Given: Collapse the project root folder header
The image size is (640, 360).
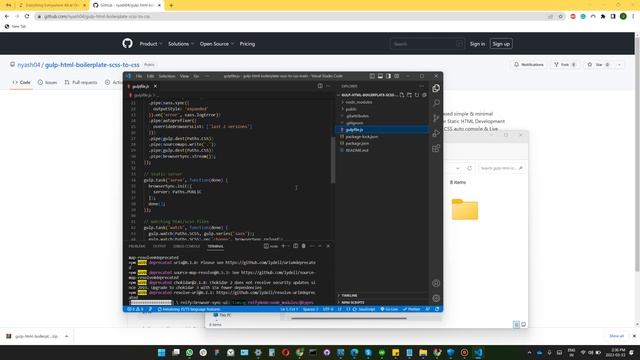Looking at the screenshot, I should point(367,95).
